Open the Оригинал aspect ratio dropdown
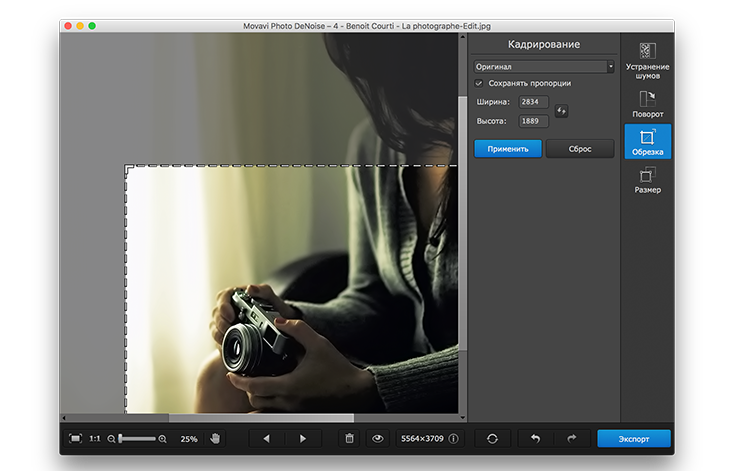The image size is (733, 471). (x=544, y=67)
